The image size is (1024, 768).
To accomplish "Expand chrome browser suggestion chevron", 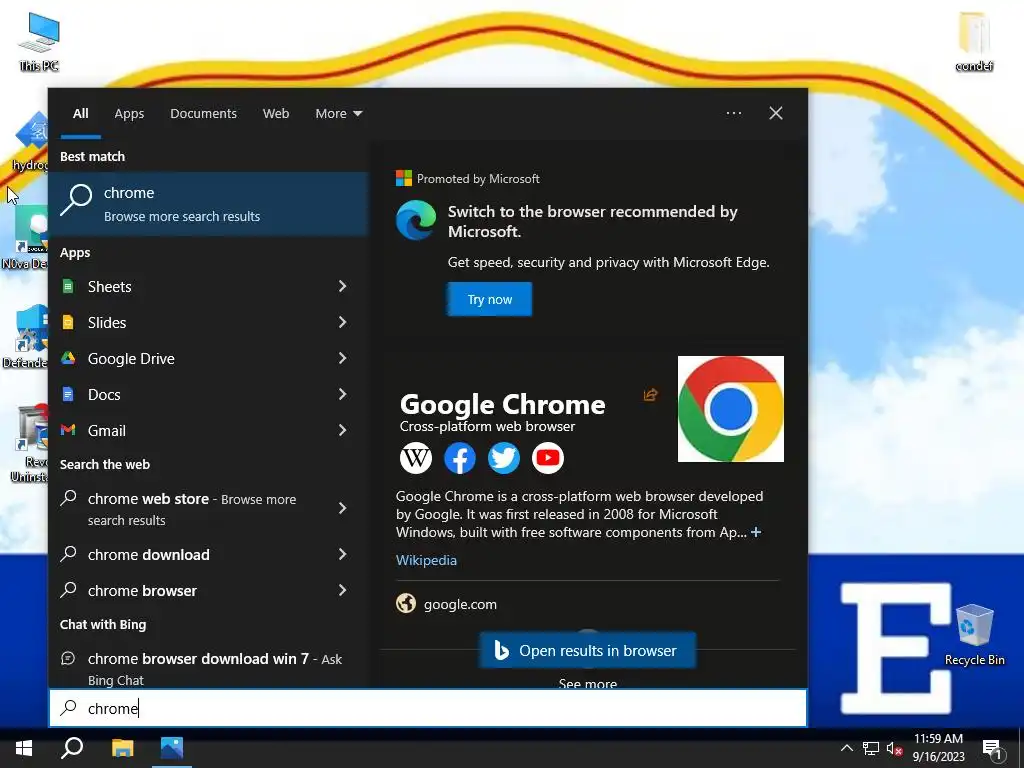I will point(342,590).
